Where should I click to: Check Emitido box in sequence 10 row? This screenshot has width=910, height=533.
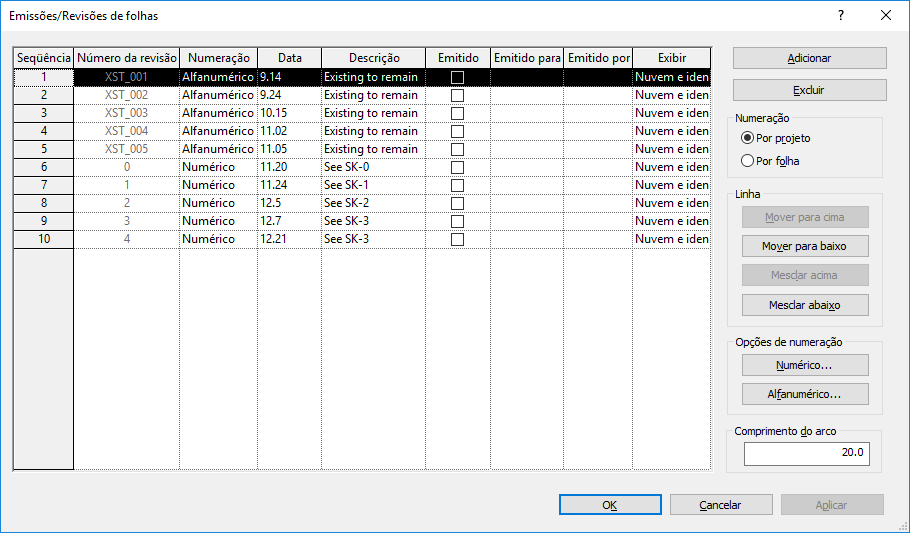(457, 239)
